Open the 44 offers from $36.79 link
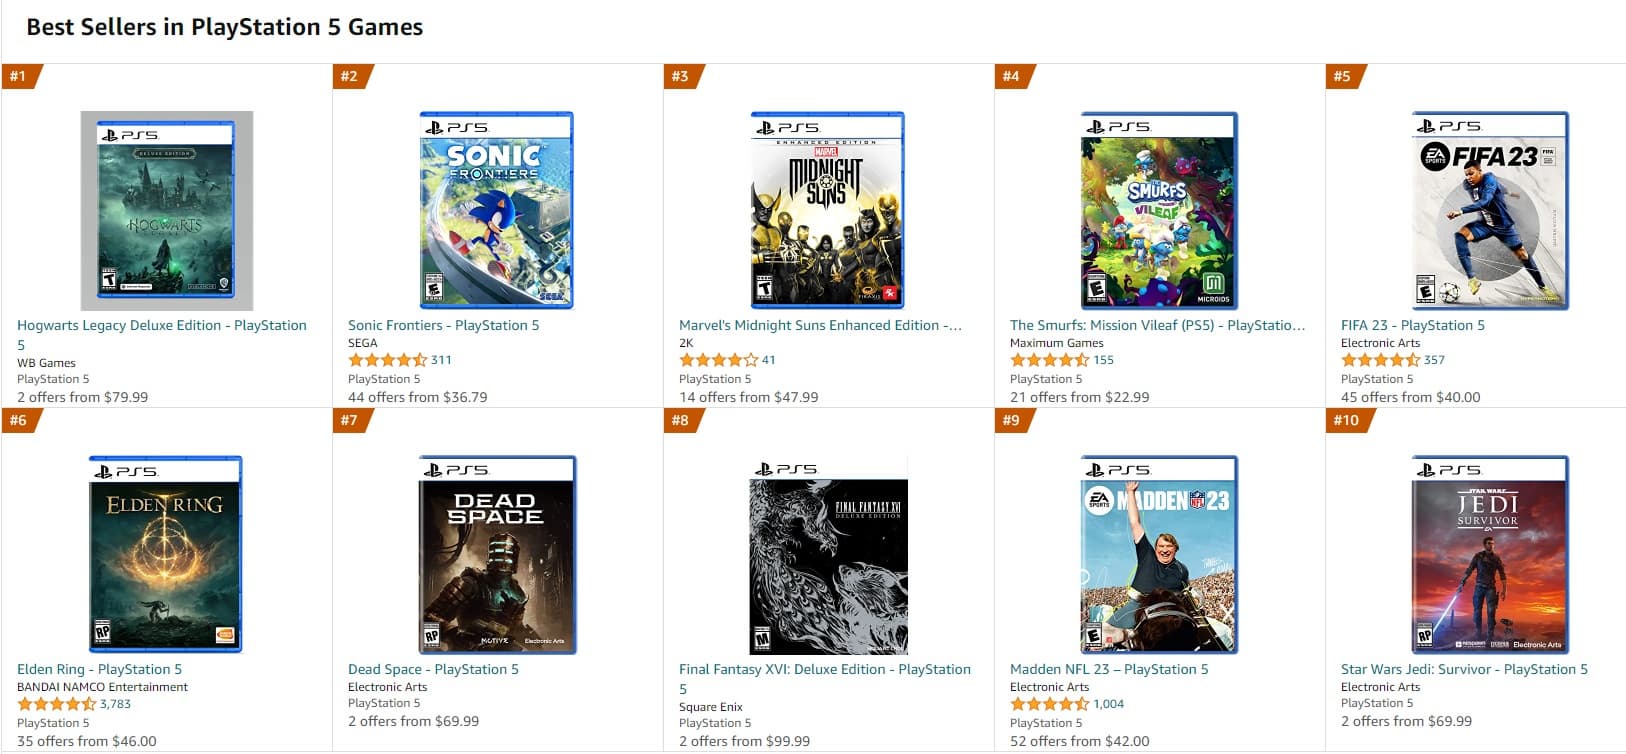Image resolution: width=1626 pixels, height=754 pixels. (417, 397)
